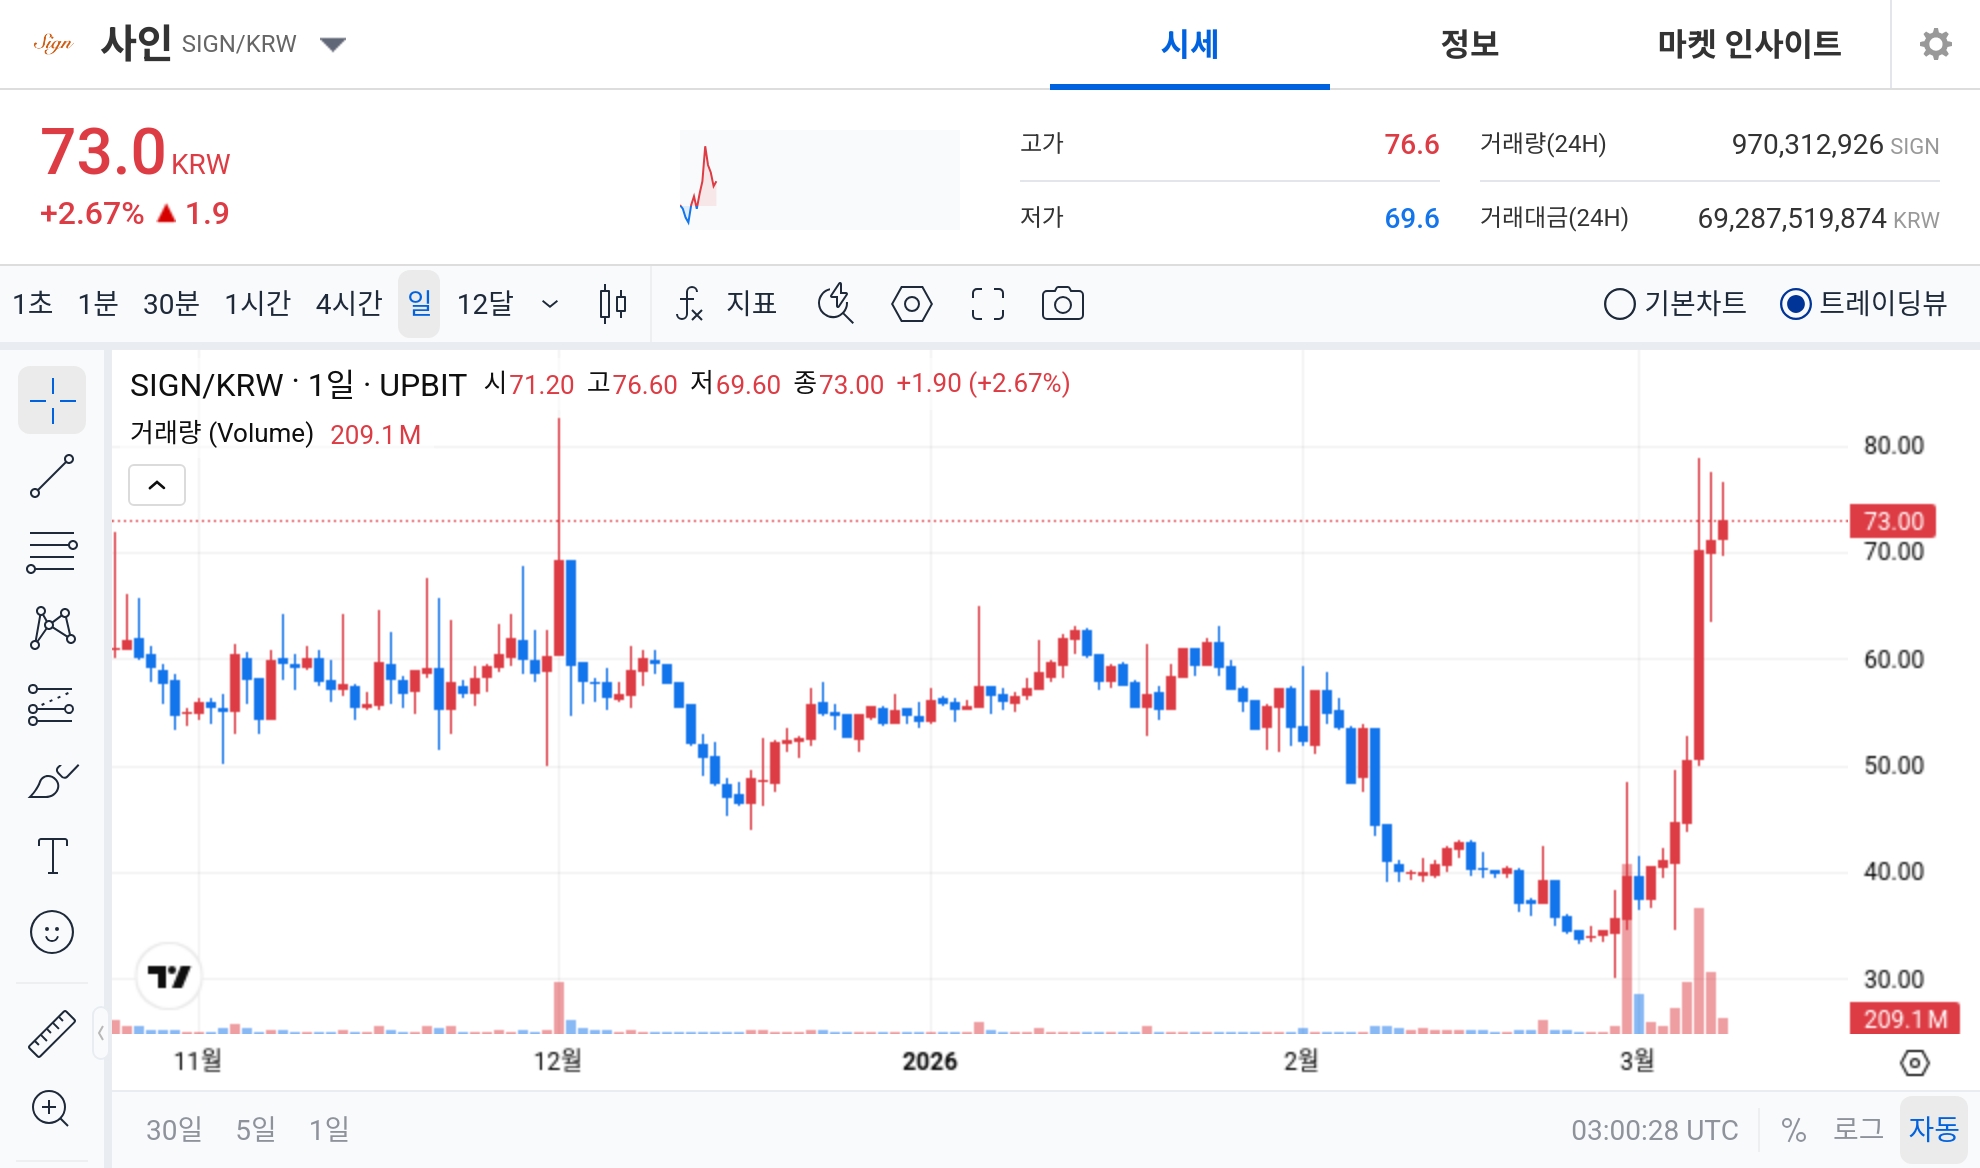
Task: Take a chart screenshot with the camera icon
Action: coord(1062,304)
